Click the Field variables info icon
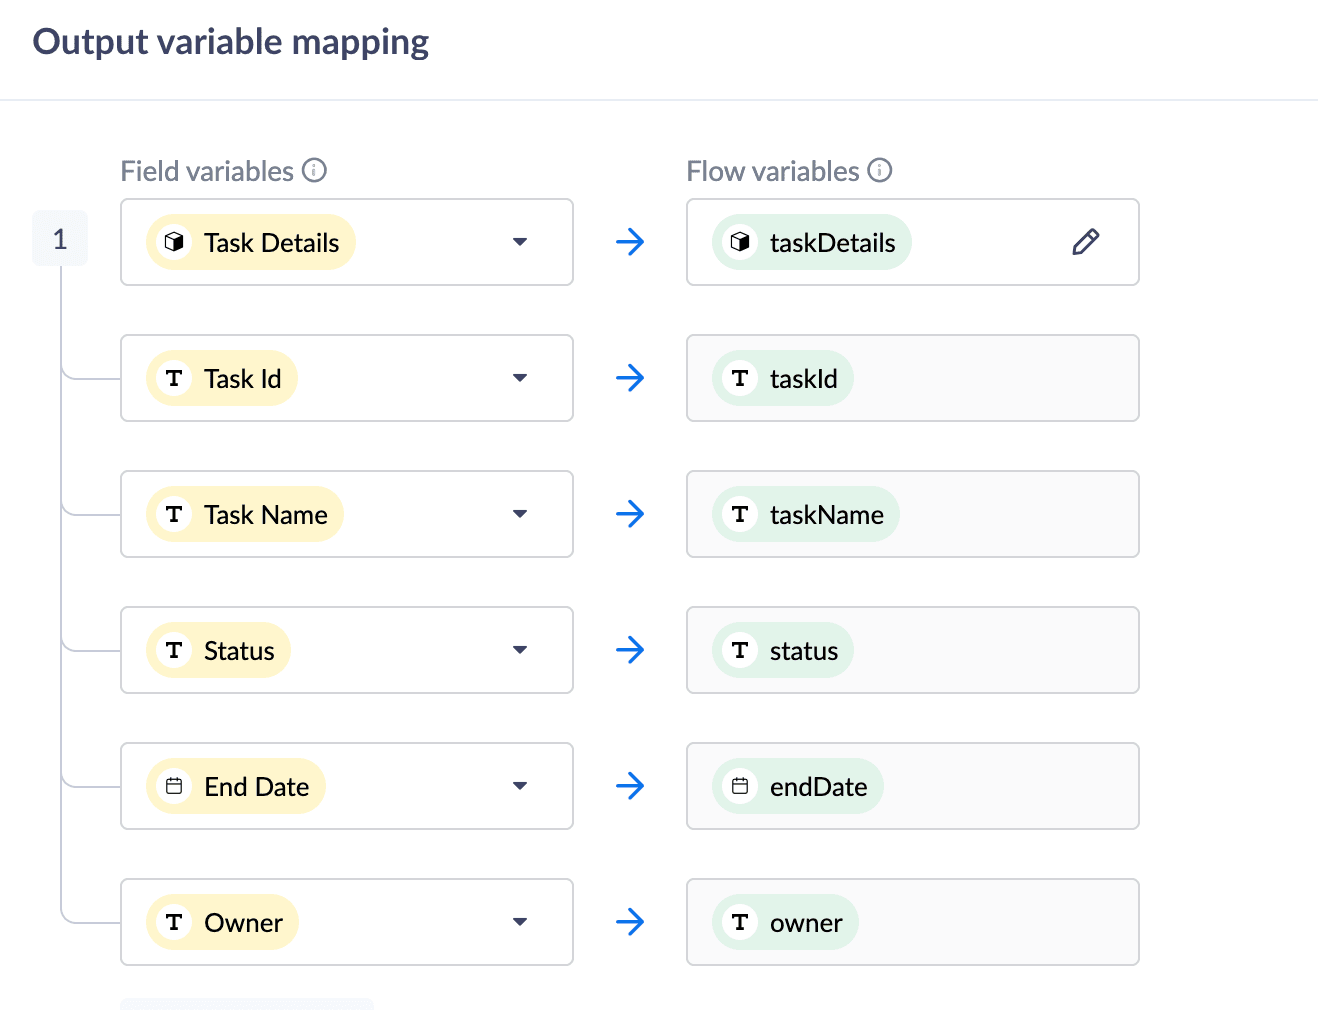 (315, 171)
